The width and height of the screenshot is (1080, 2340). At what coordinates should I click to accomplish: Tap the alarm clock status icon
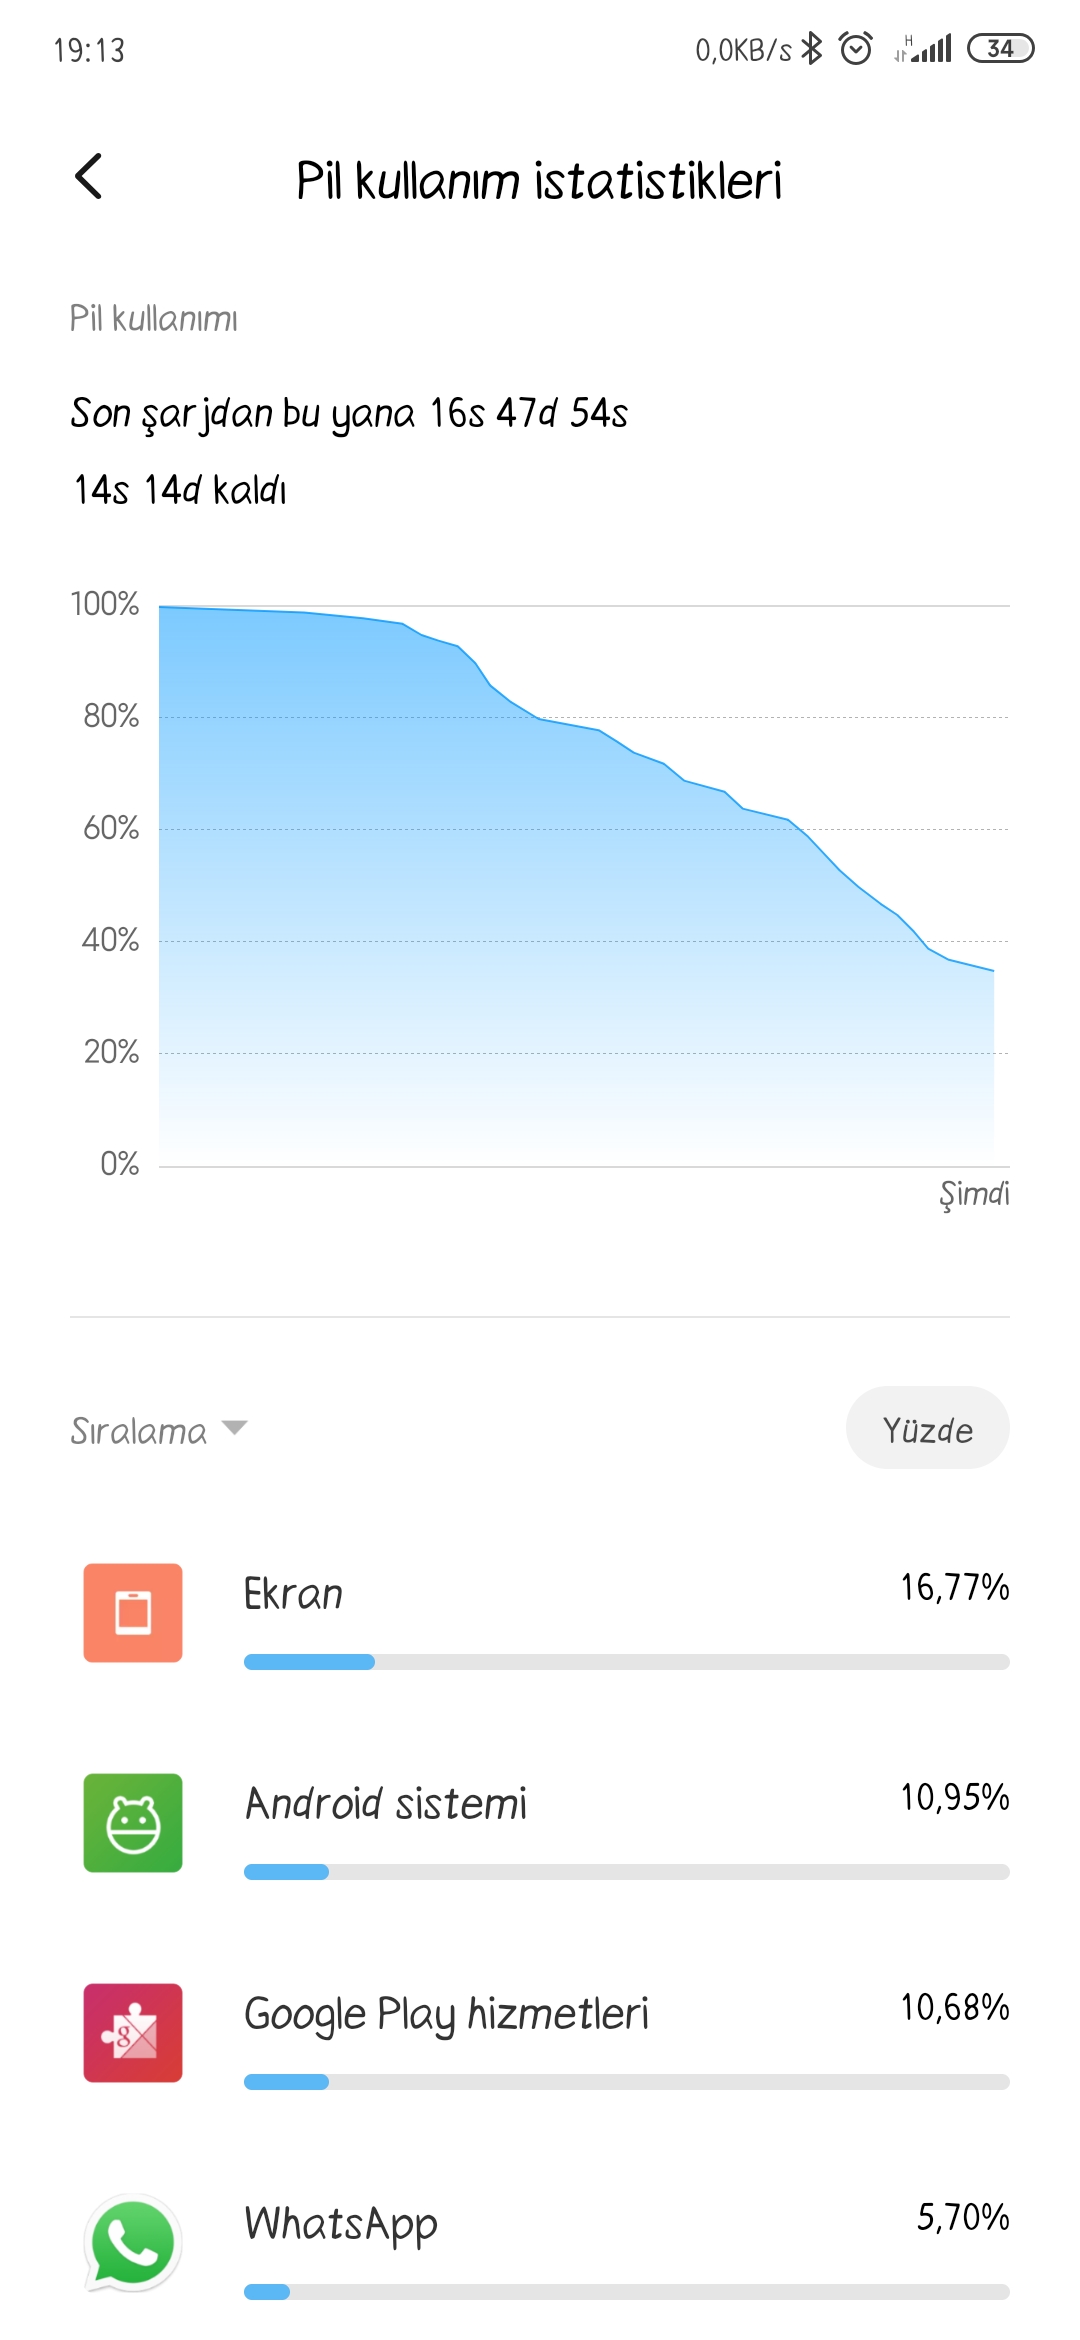(x=855, y=48)
